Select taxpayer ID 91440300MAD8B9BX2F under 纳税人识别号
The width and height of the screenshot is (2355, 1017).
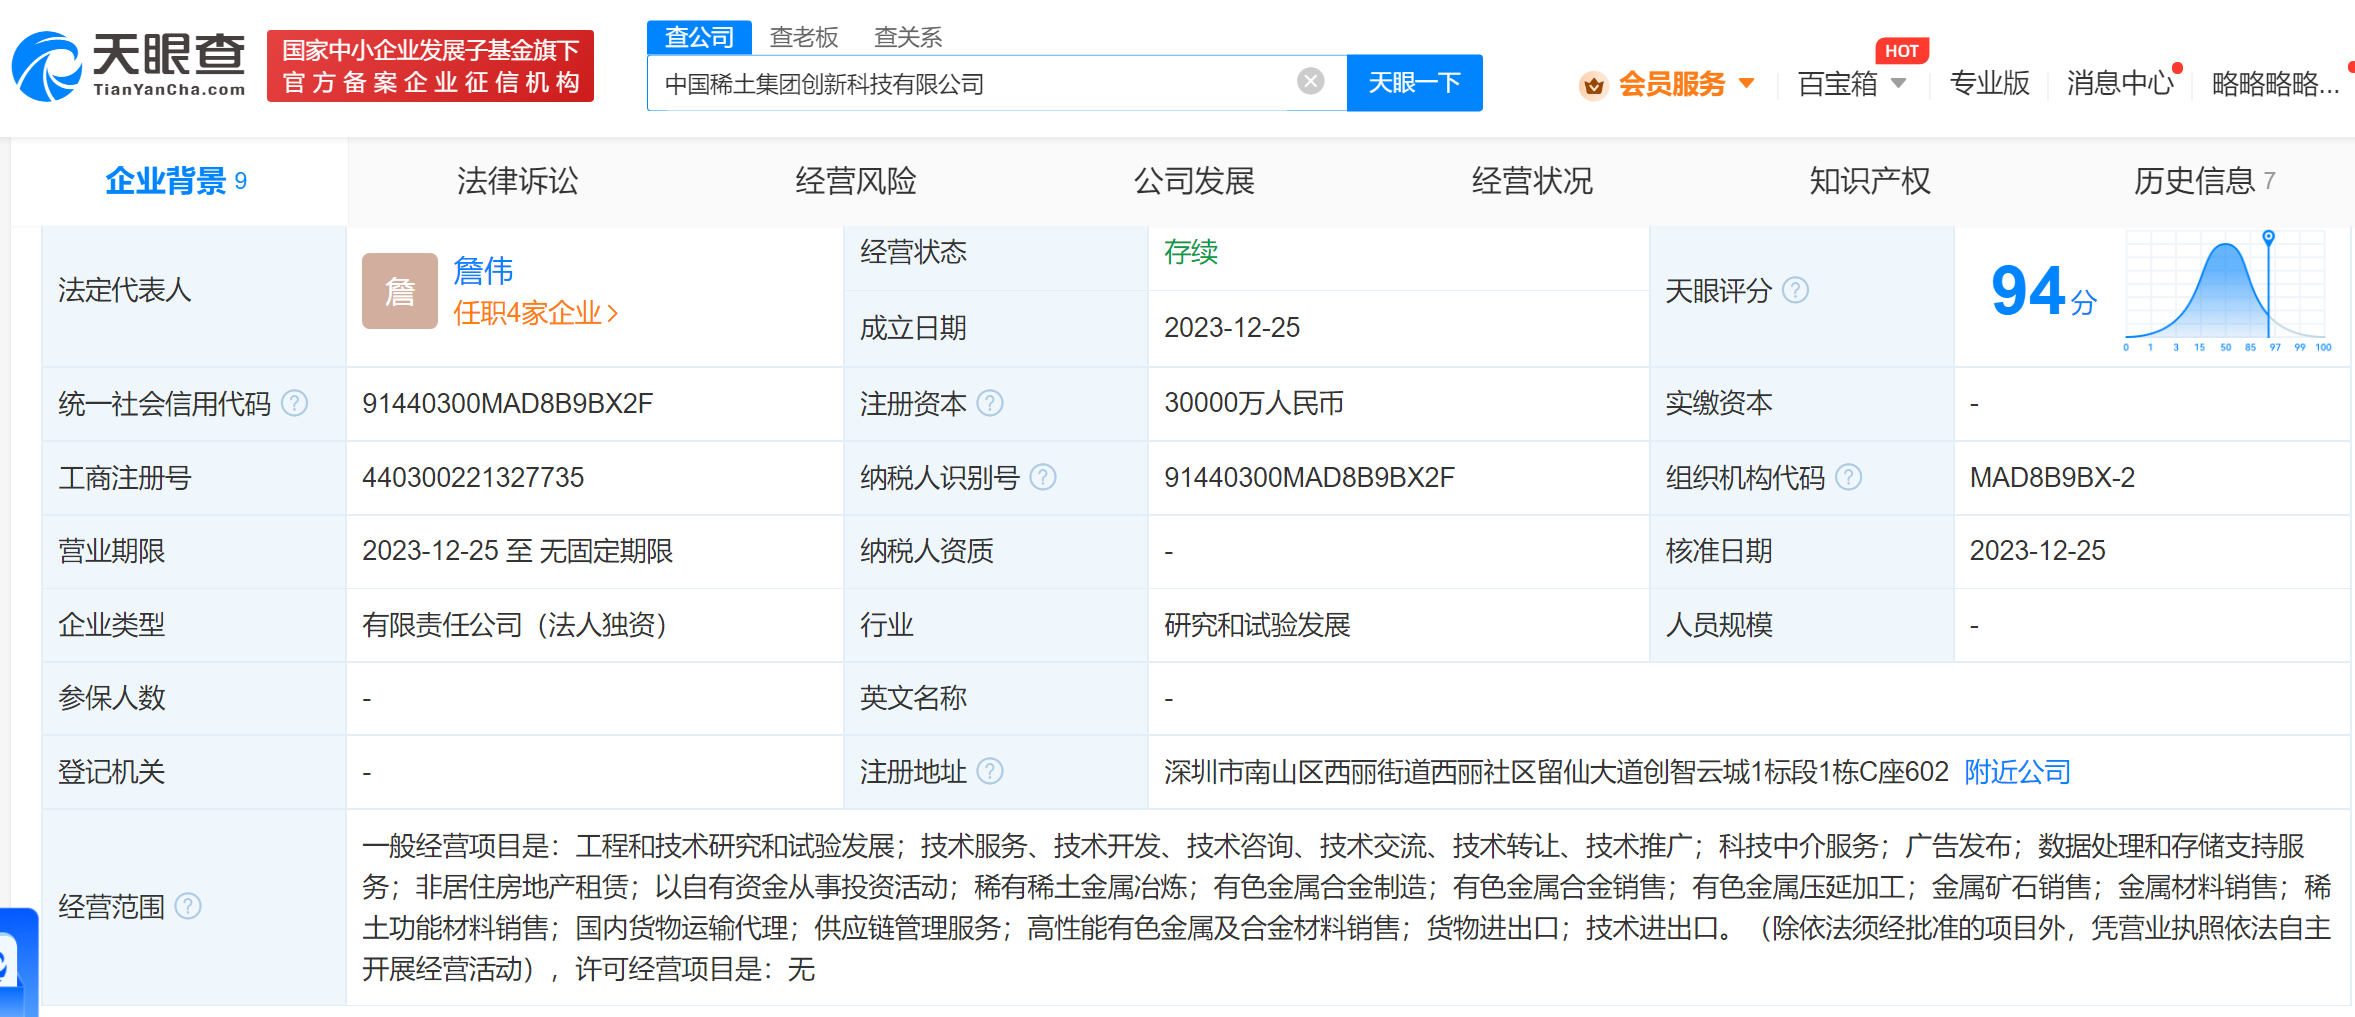1309,478
